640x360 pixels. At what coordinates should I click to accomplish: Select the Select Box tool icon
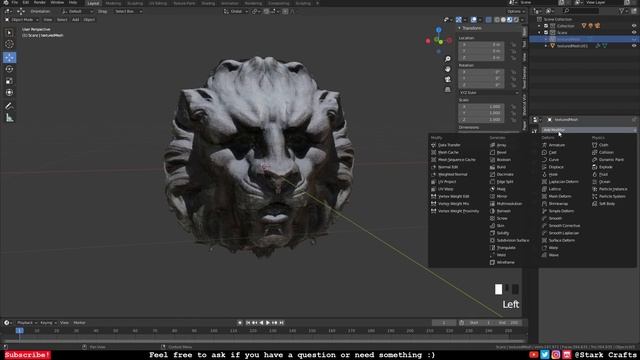(x=9, y=33)
